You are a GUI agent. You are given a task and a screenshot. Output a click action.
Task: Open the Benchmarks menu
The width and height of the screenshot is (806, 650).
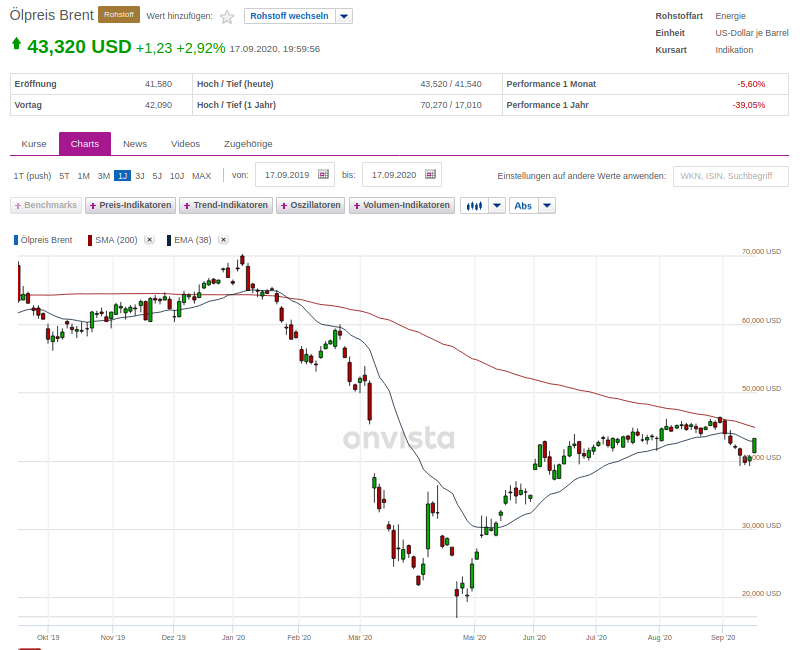46,205
